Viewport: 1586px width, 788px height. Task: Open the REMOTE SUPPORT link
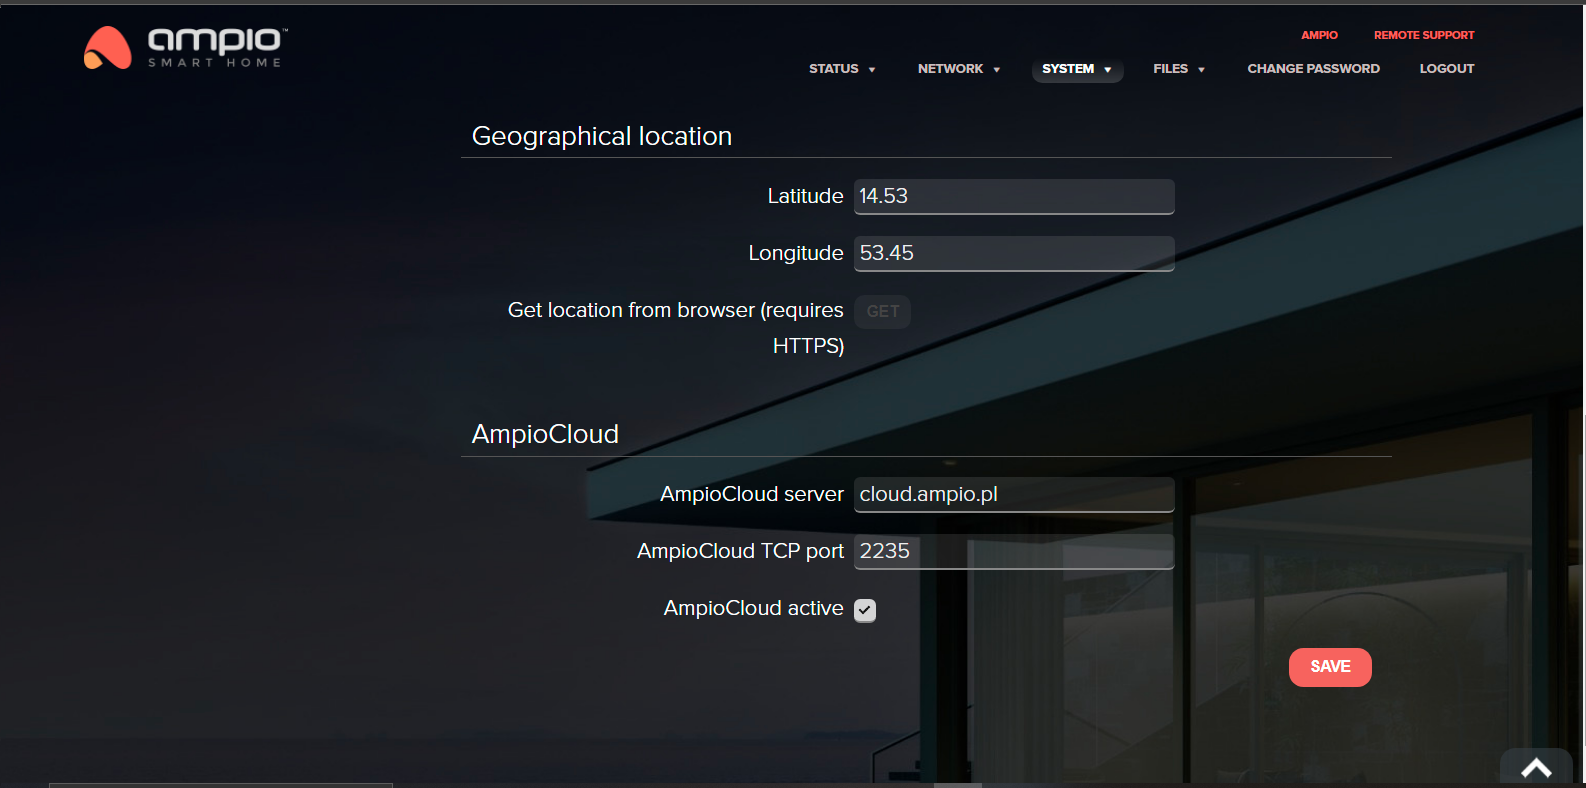point(1424,35)
